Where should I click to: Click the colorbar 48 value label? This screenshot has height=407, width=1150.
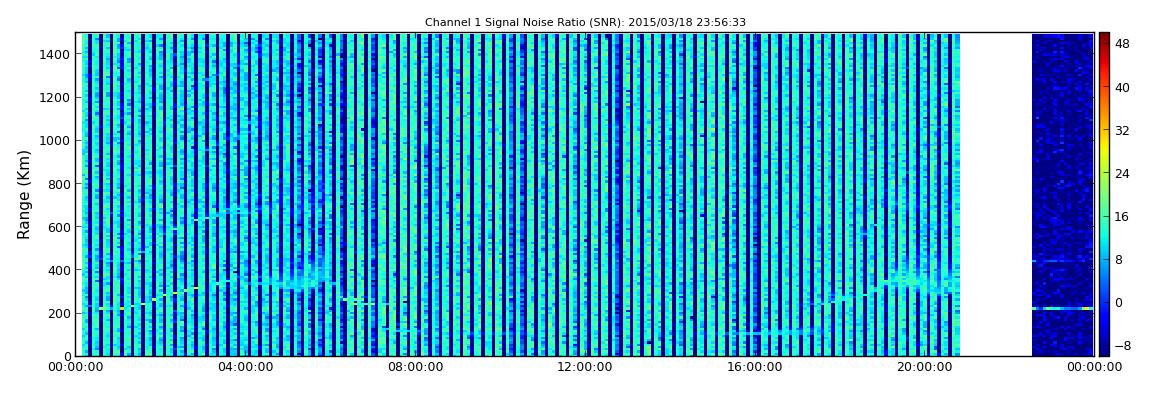click(x=1122, y=44)
